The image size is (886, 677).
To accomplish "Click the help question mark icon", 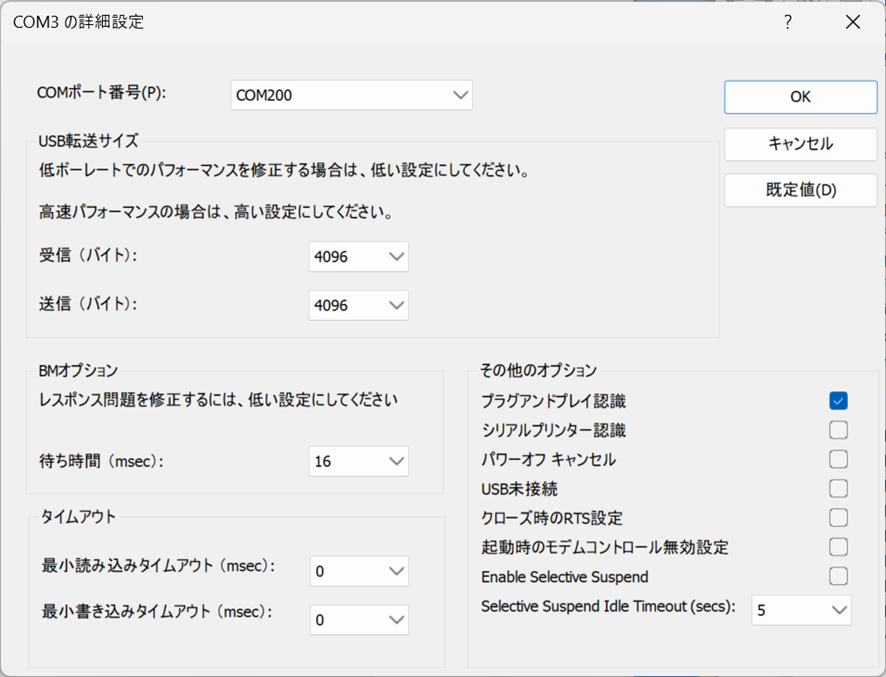I will click(x=788, y=22).
